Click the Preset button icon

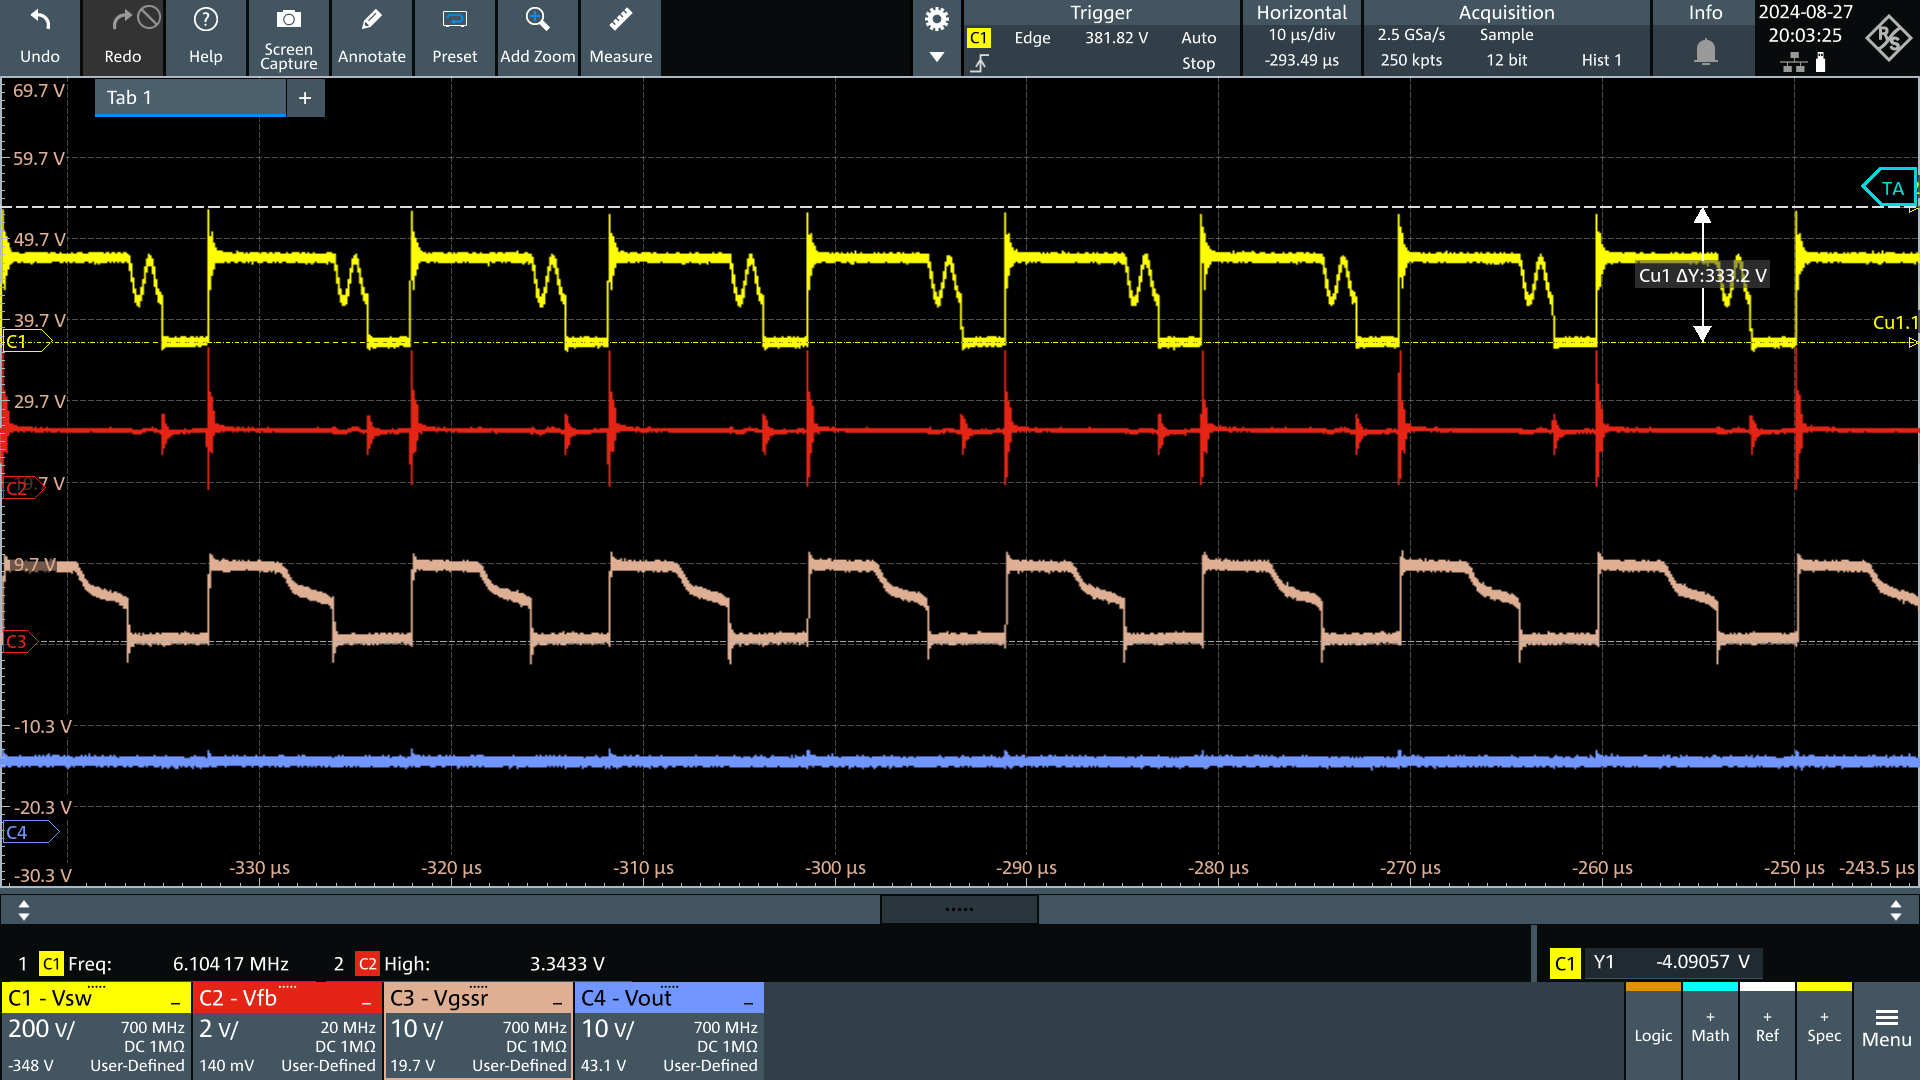(x=452, y=36)
